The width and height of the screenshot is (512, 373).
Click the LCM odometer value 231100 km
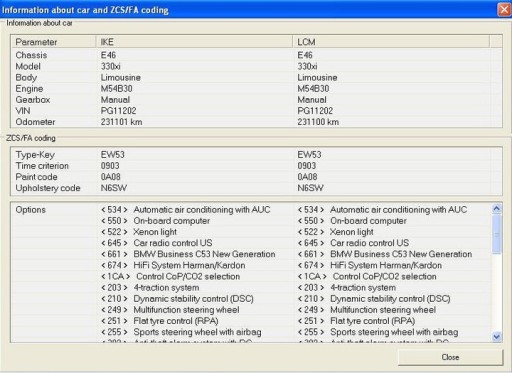click(x=318, y=122)
